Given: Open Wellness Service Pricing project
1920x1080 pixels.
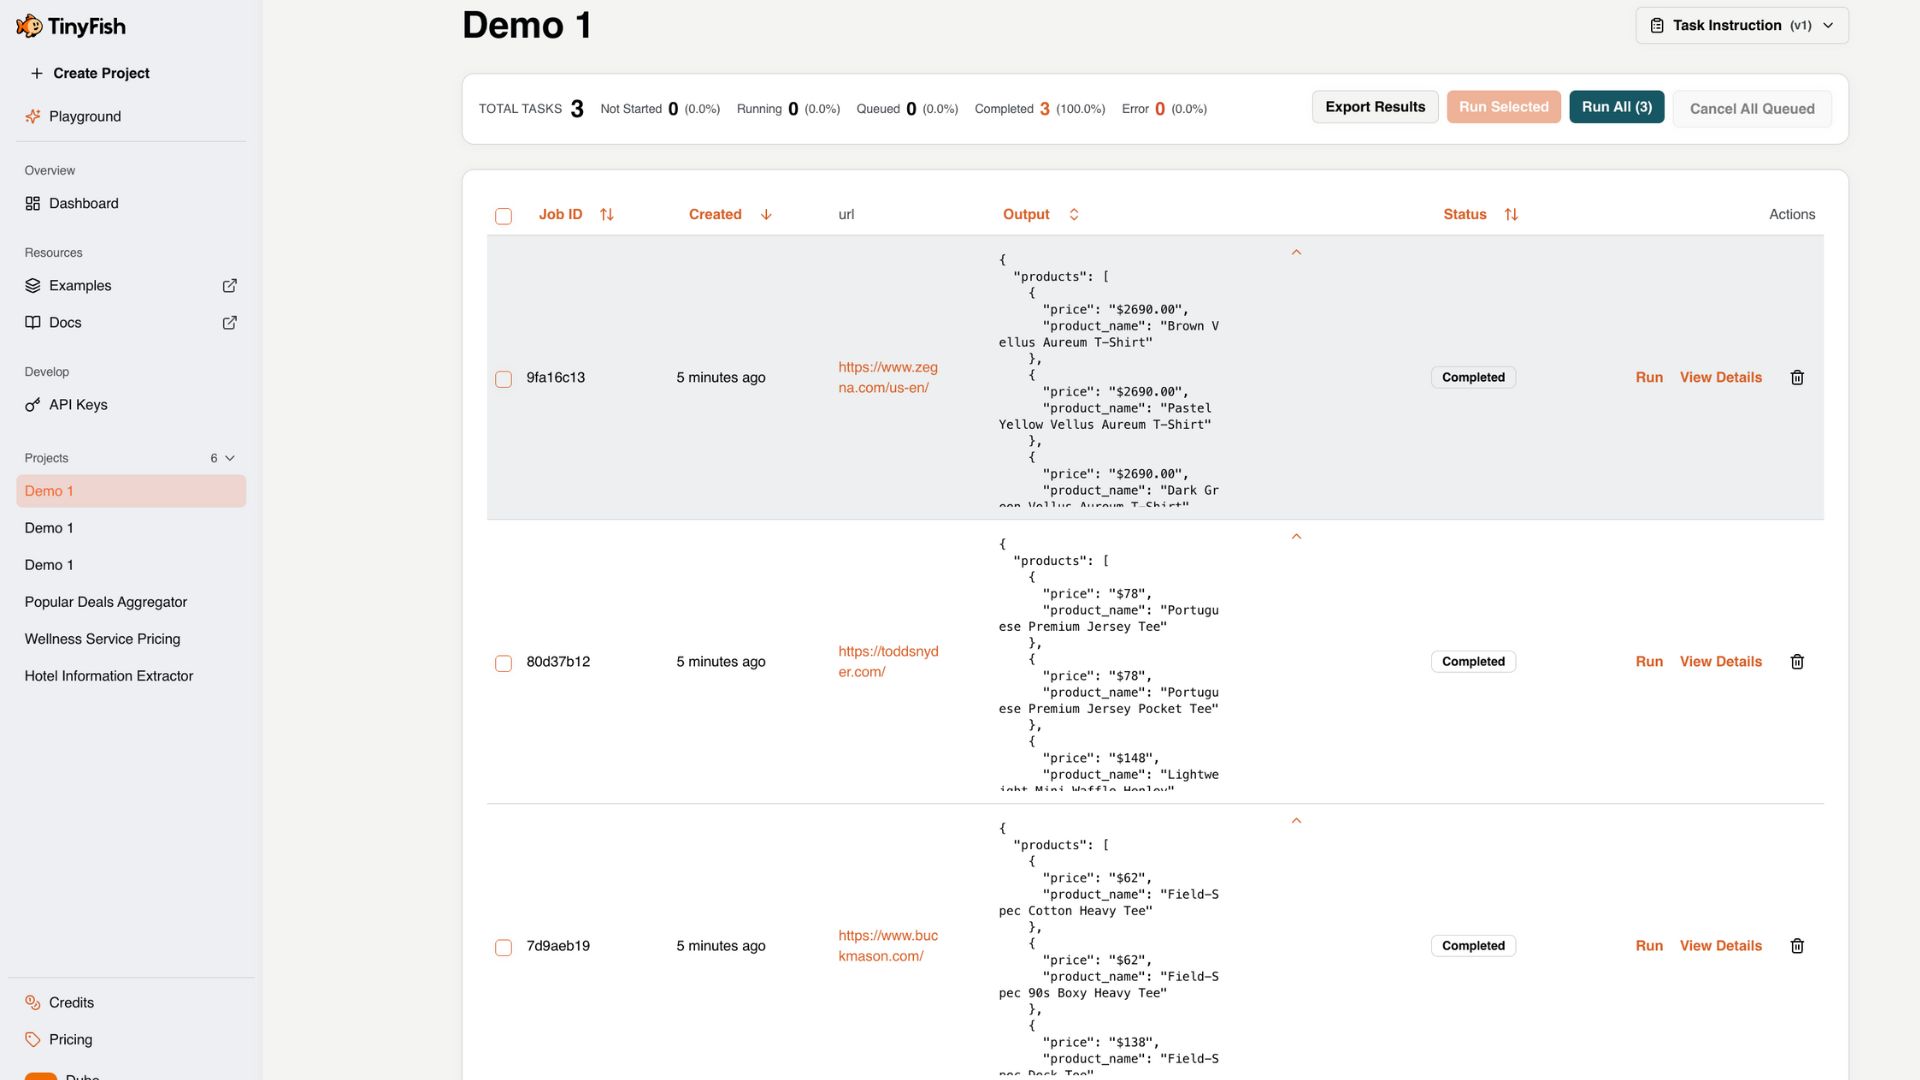Looking at the screenshot, I should [102, 639].
